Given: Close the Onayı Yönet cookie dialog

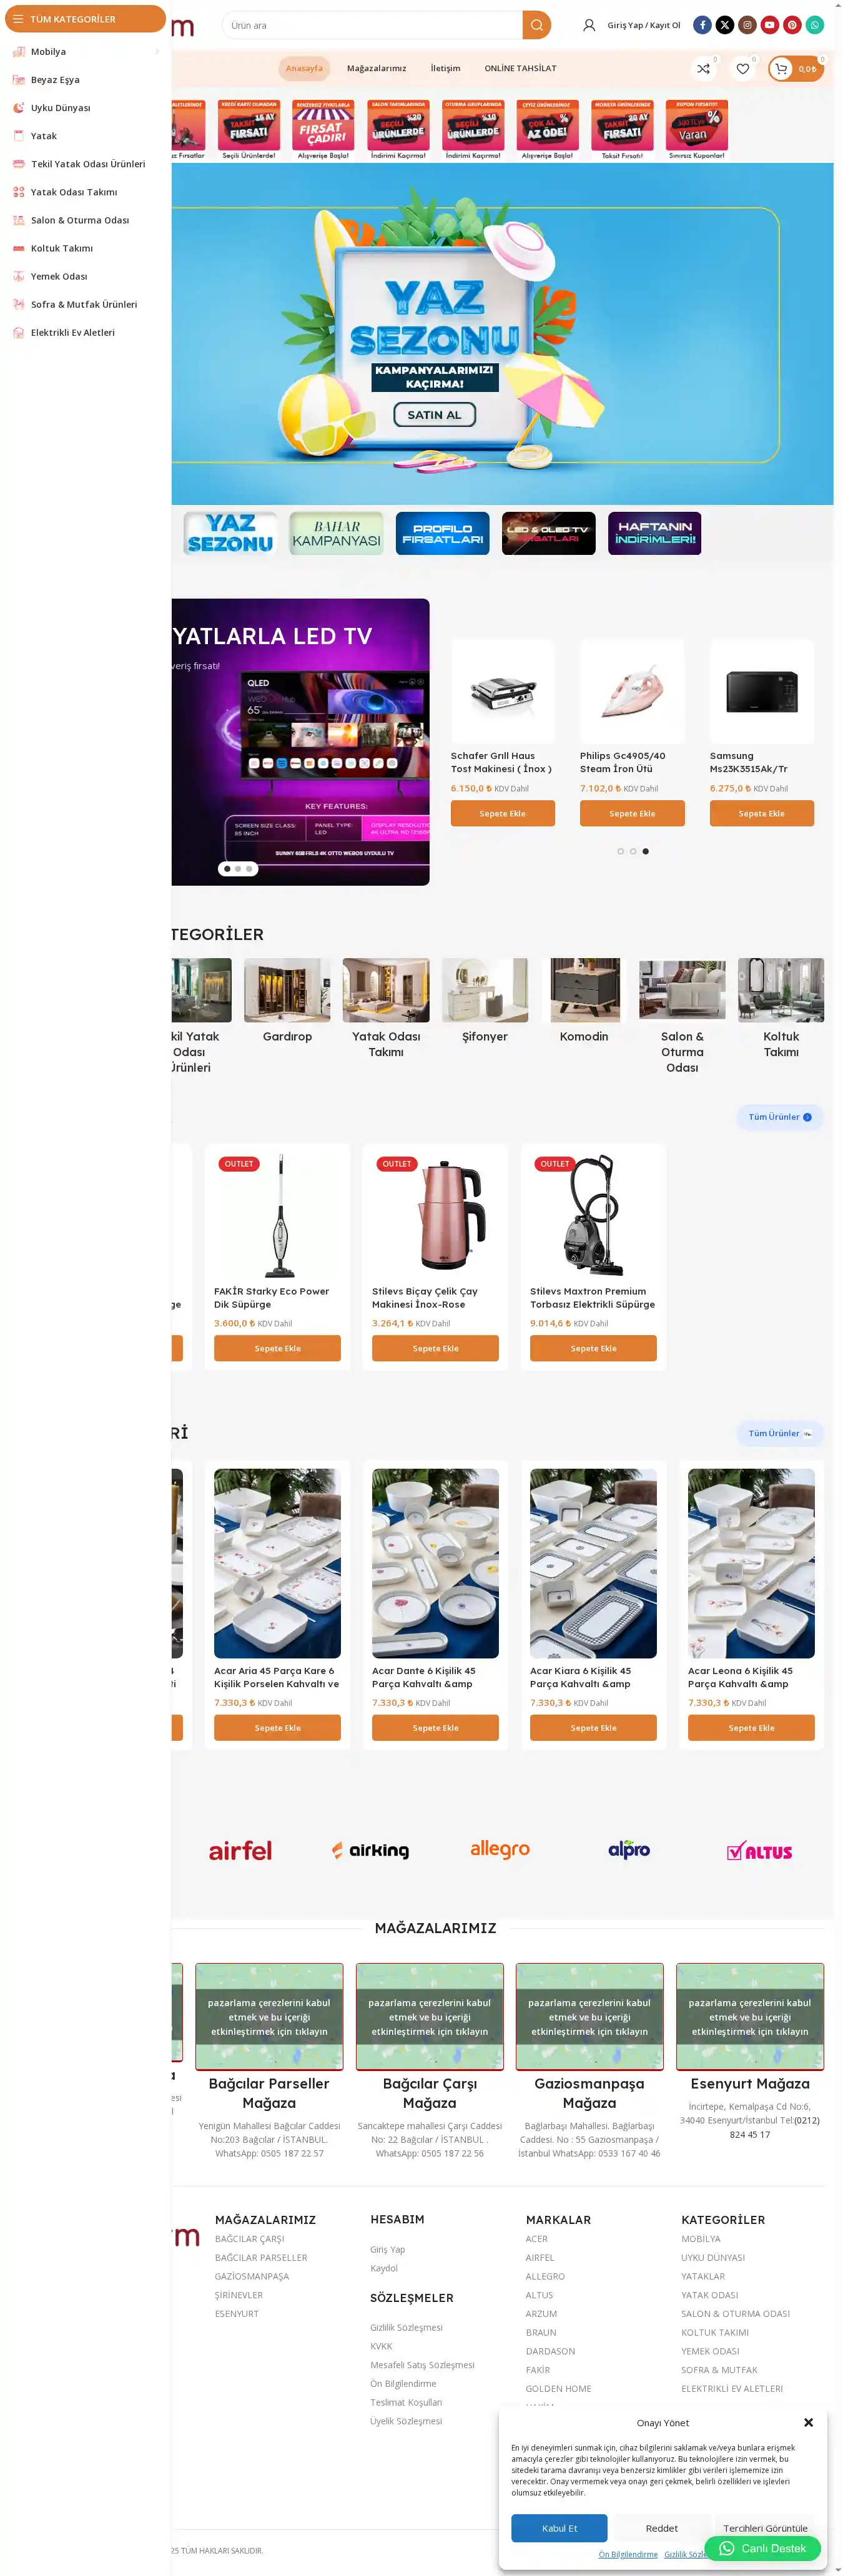Looking at the screenshot, I should point(808,2422).
